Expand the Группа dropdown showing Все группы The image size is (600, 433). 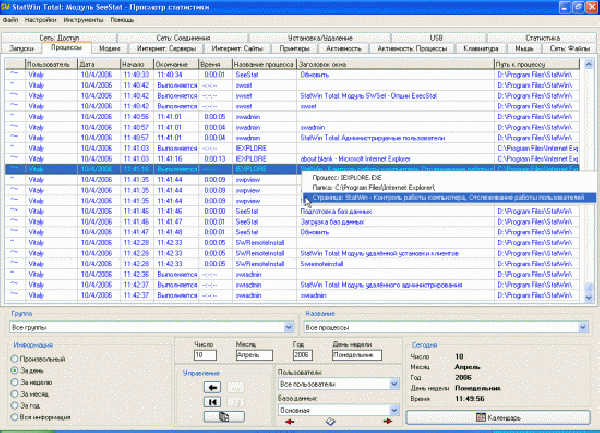click(x=286, y=327)
